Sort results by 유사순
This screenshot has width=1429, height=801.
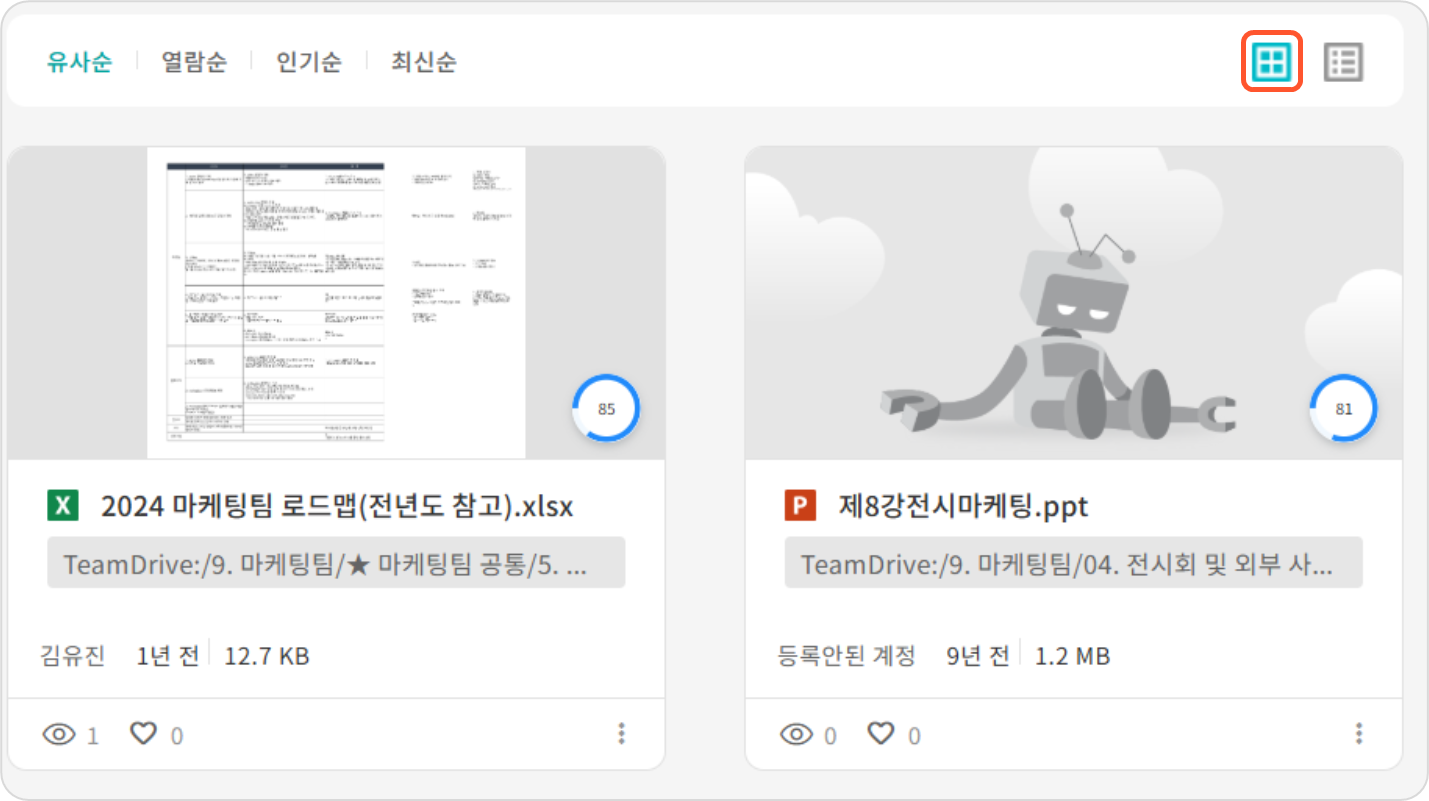(x=79, y=62)
